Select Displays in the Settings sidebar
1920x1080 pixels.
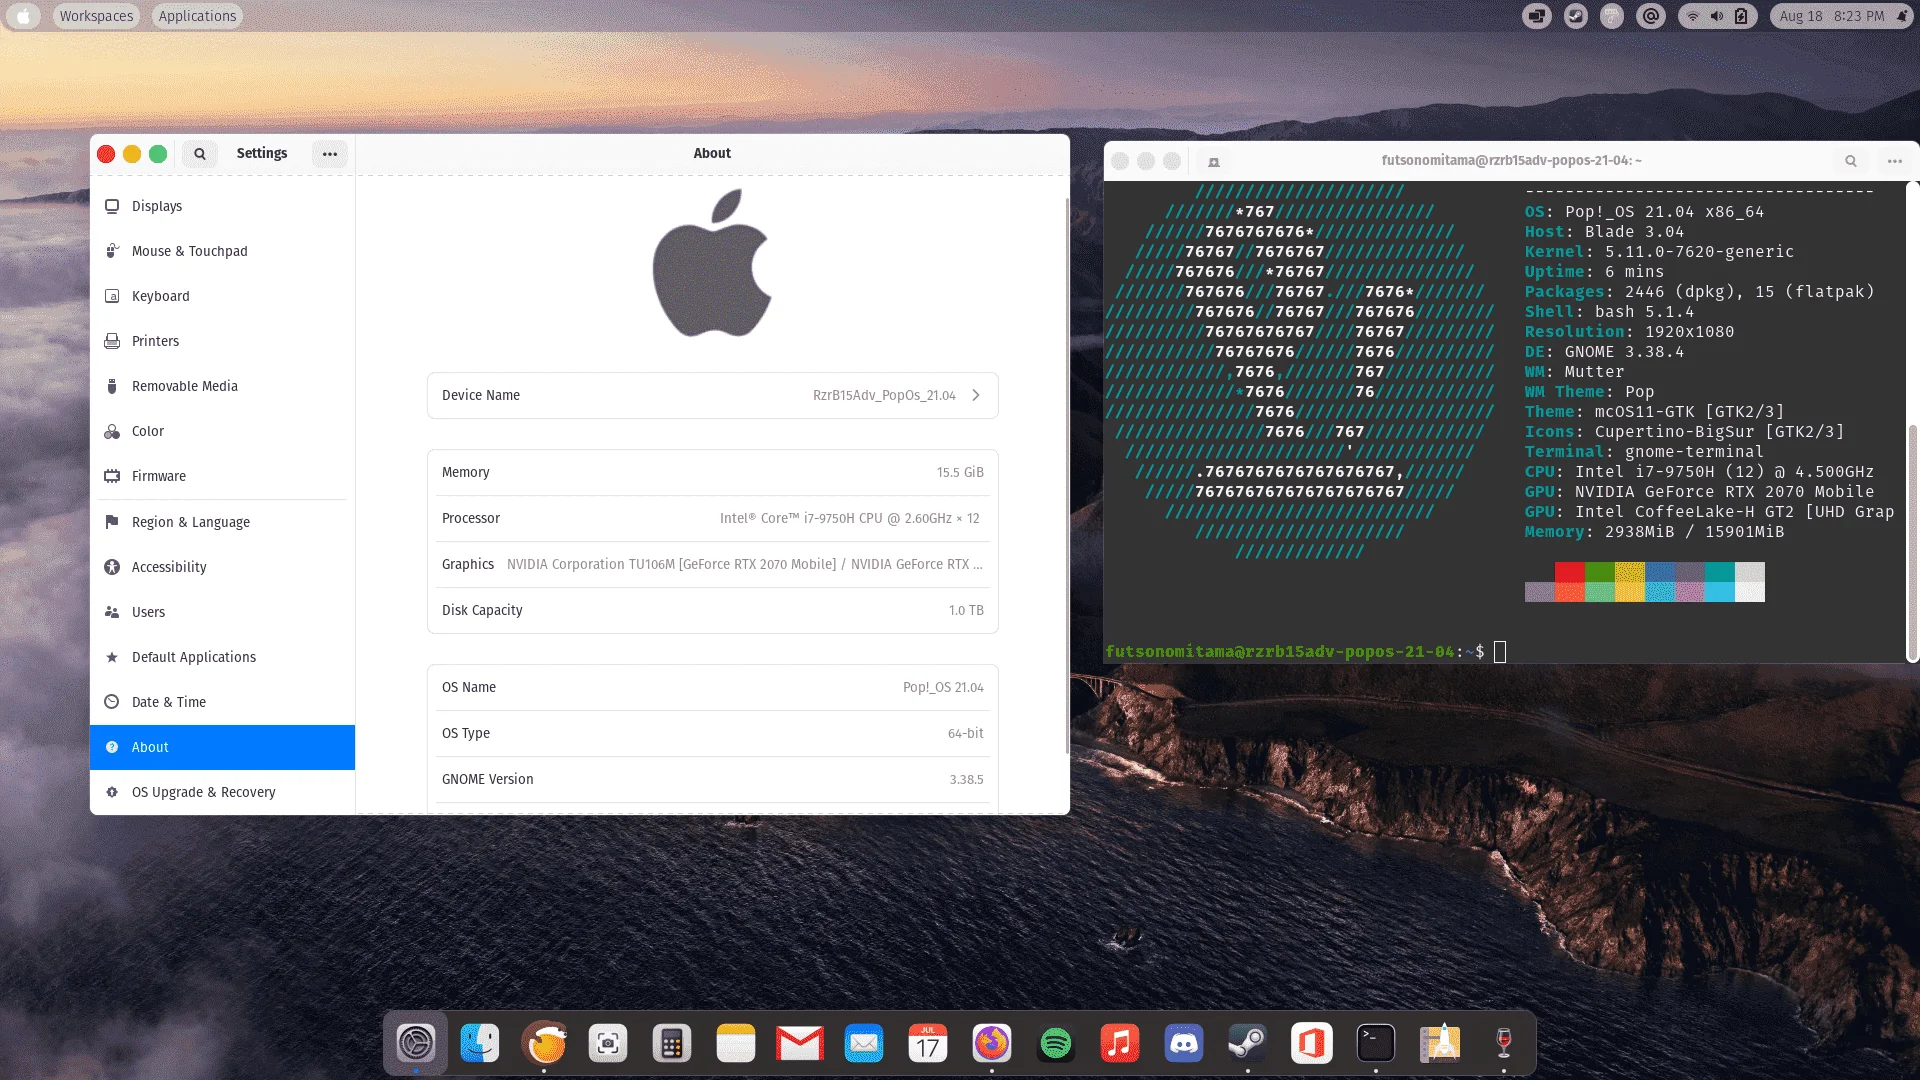[x=222, y=206]
